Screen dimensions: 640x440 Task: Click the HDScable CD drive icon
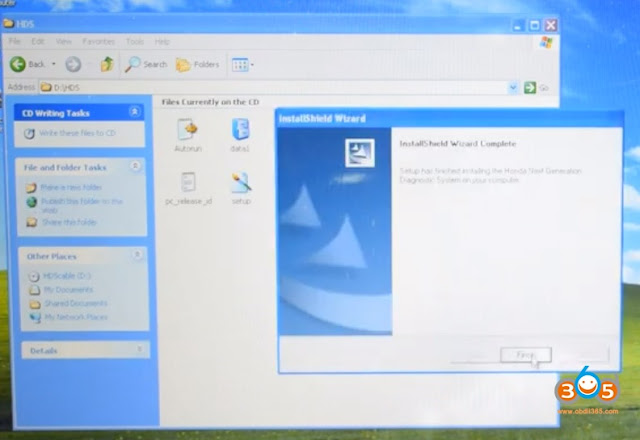click(34, 276)
